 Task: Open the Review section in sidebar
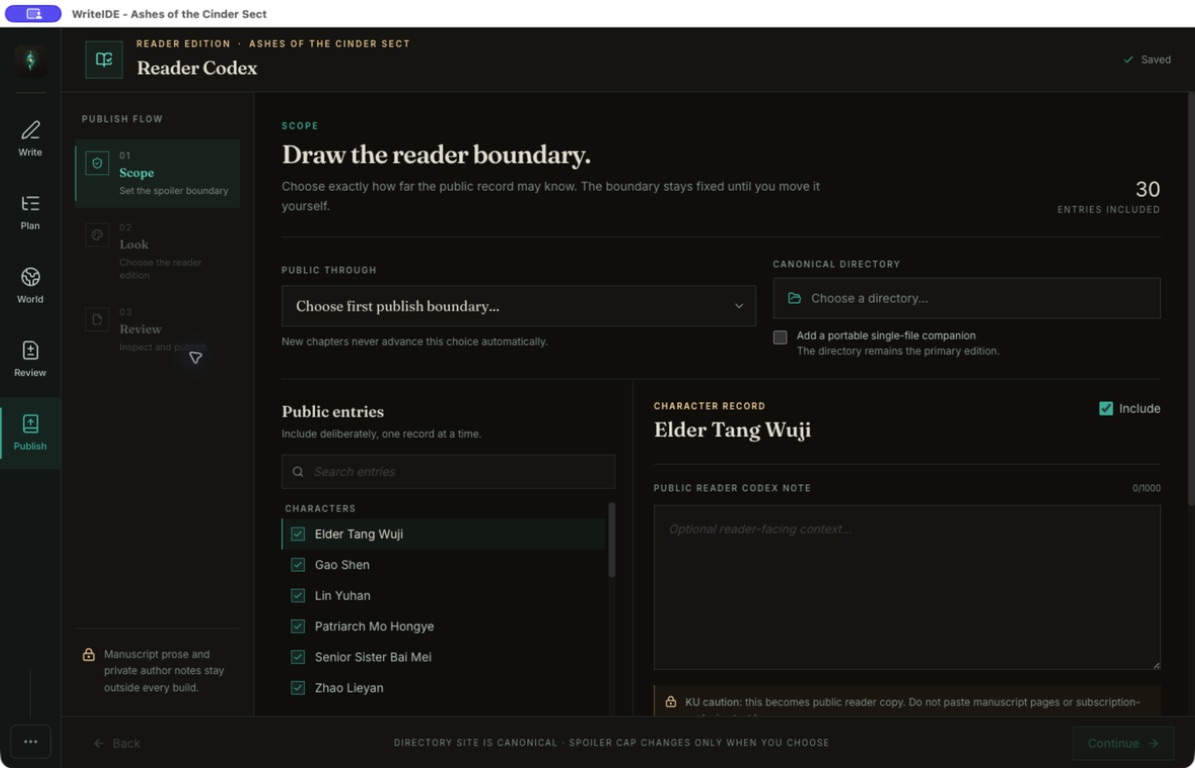(x=30, y=360)
